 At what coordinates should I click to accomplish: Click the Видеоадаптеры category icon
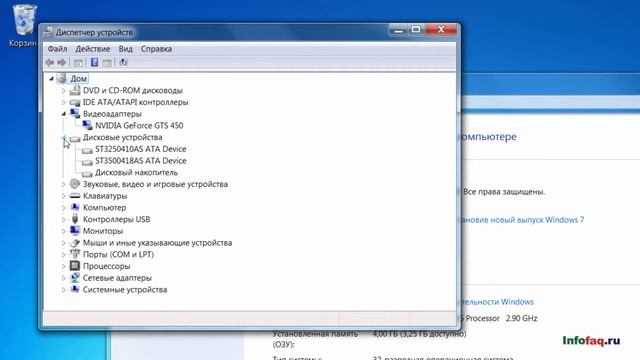(75, 113)
